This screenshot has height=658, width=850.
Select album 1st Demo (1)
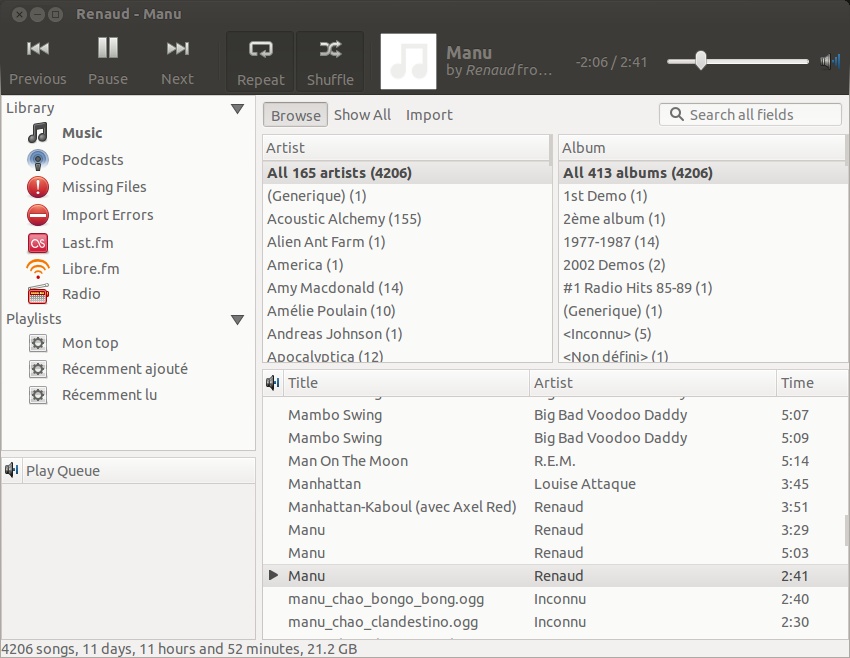click(704, 196)
